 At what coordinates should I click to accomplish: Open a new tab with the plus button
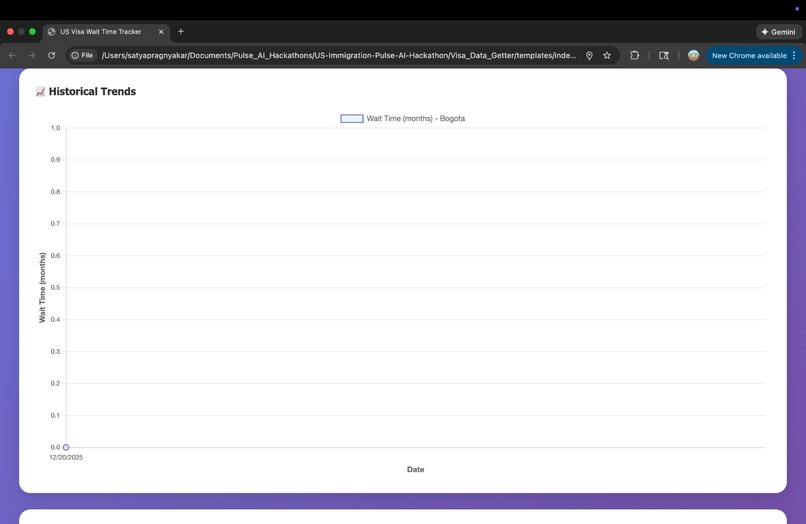tap(181, 31)
